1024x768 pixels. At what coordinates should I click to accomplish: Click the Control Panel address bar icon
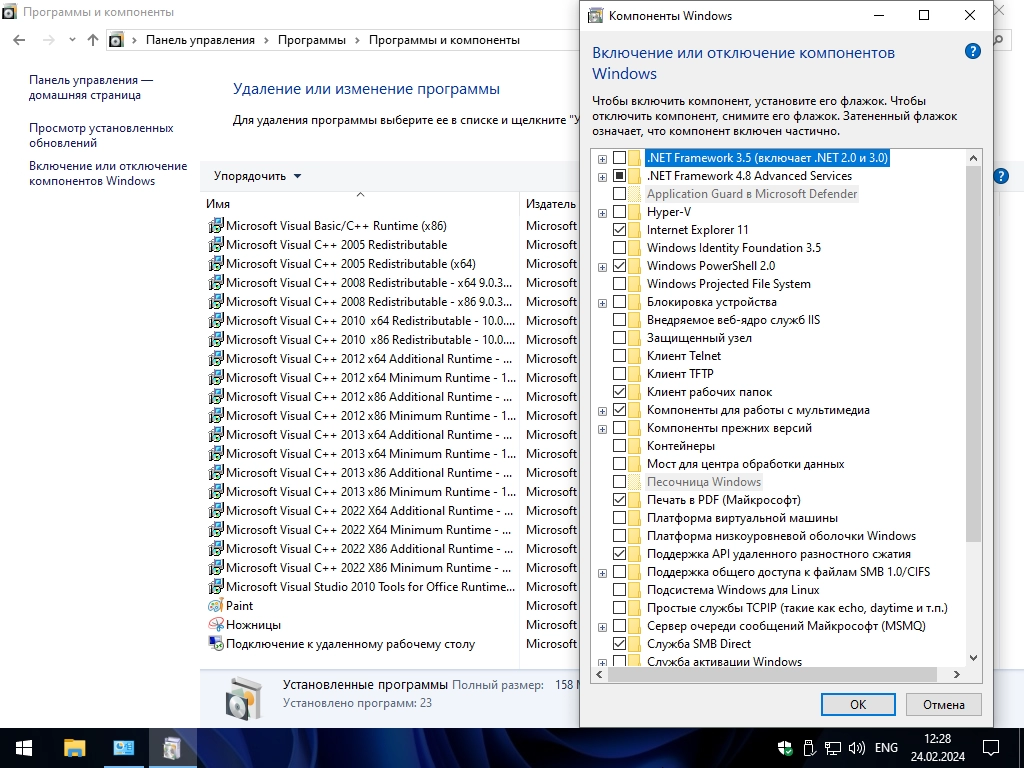pos(116,40)
